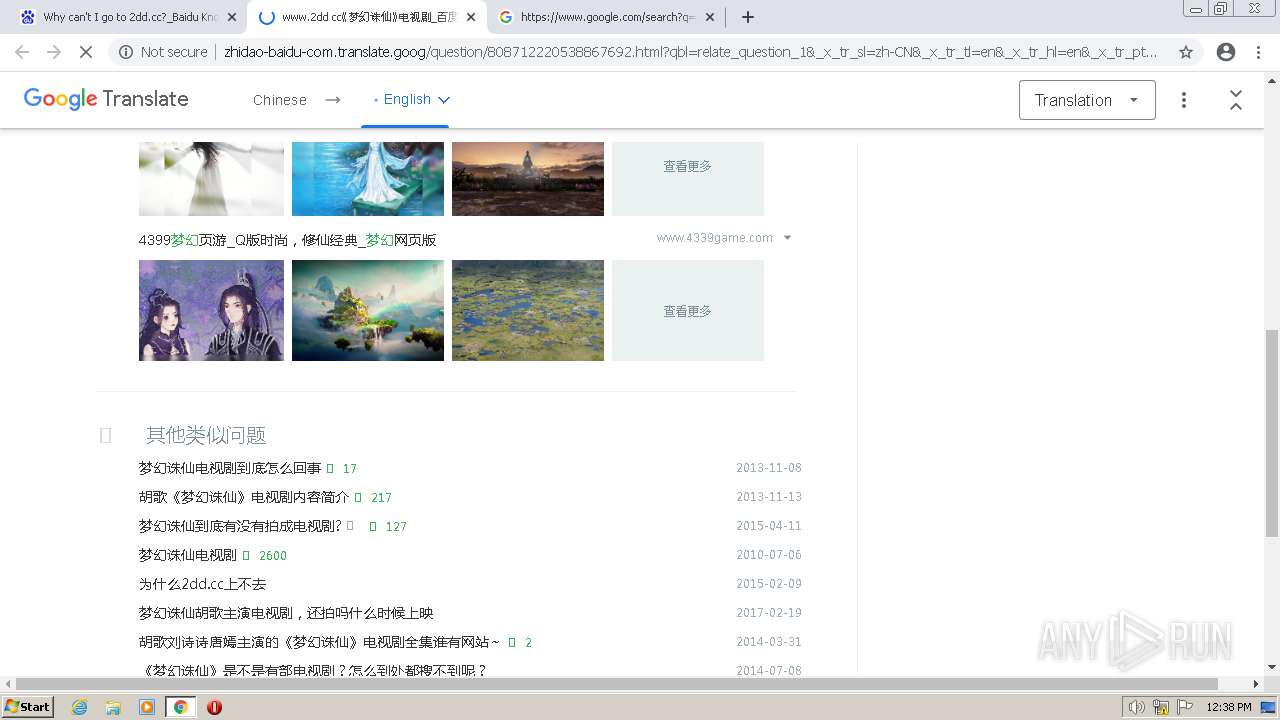Open the green wetlands aerial thumbnail

pos(528,310)
